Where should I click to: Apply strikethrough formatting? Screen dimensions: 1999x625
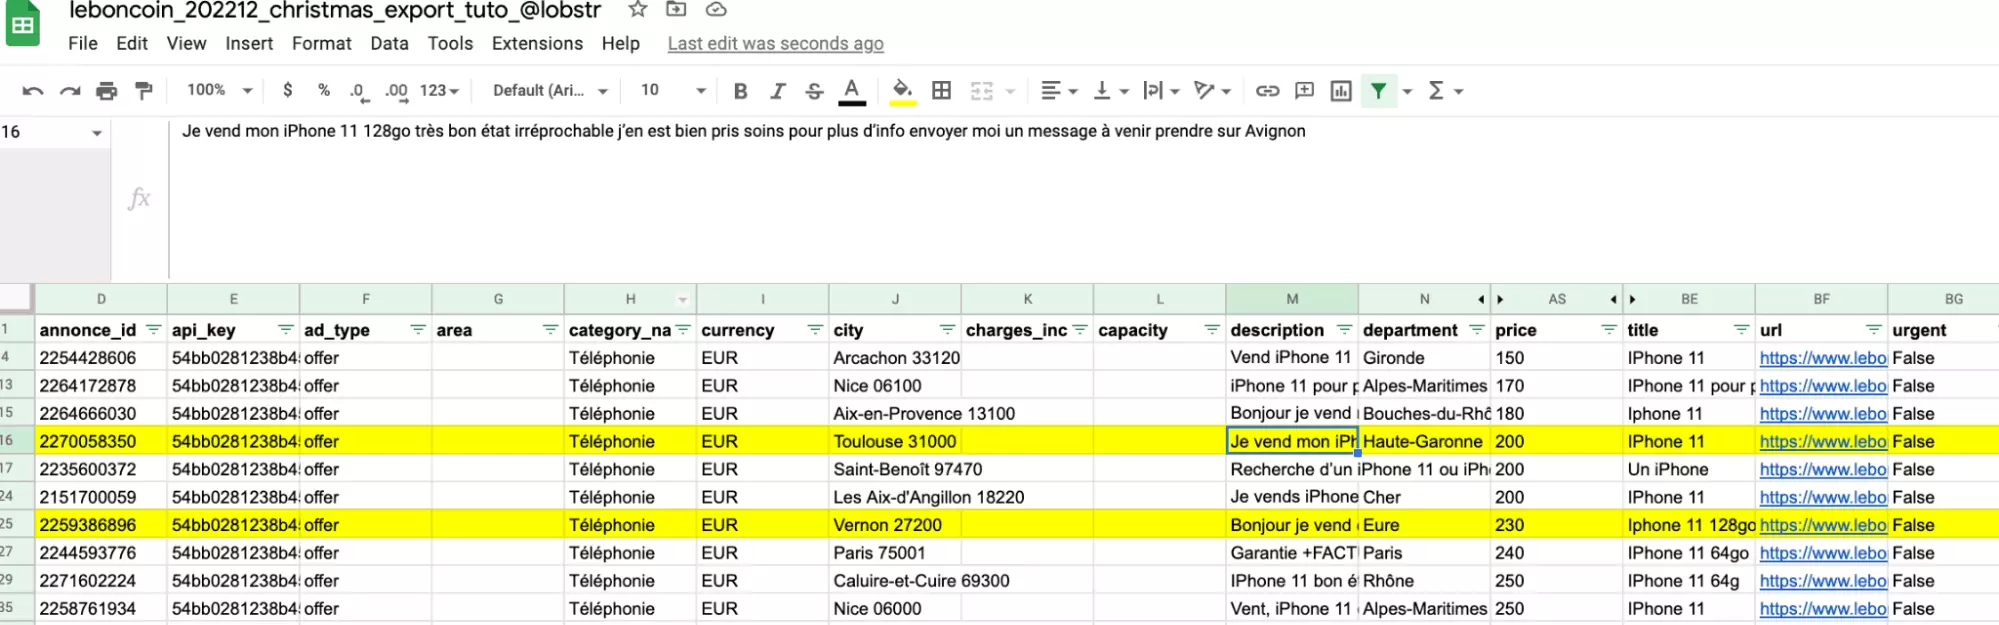814,91
